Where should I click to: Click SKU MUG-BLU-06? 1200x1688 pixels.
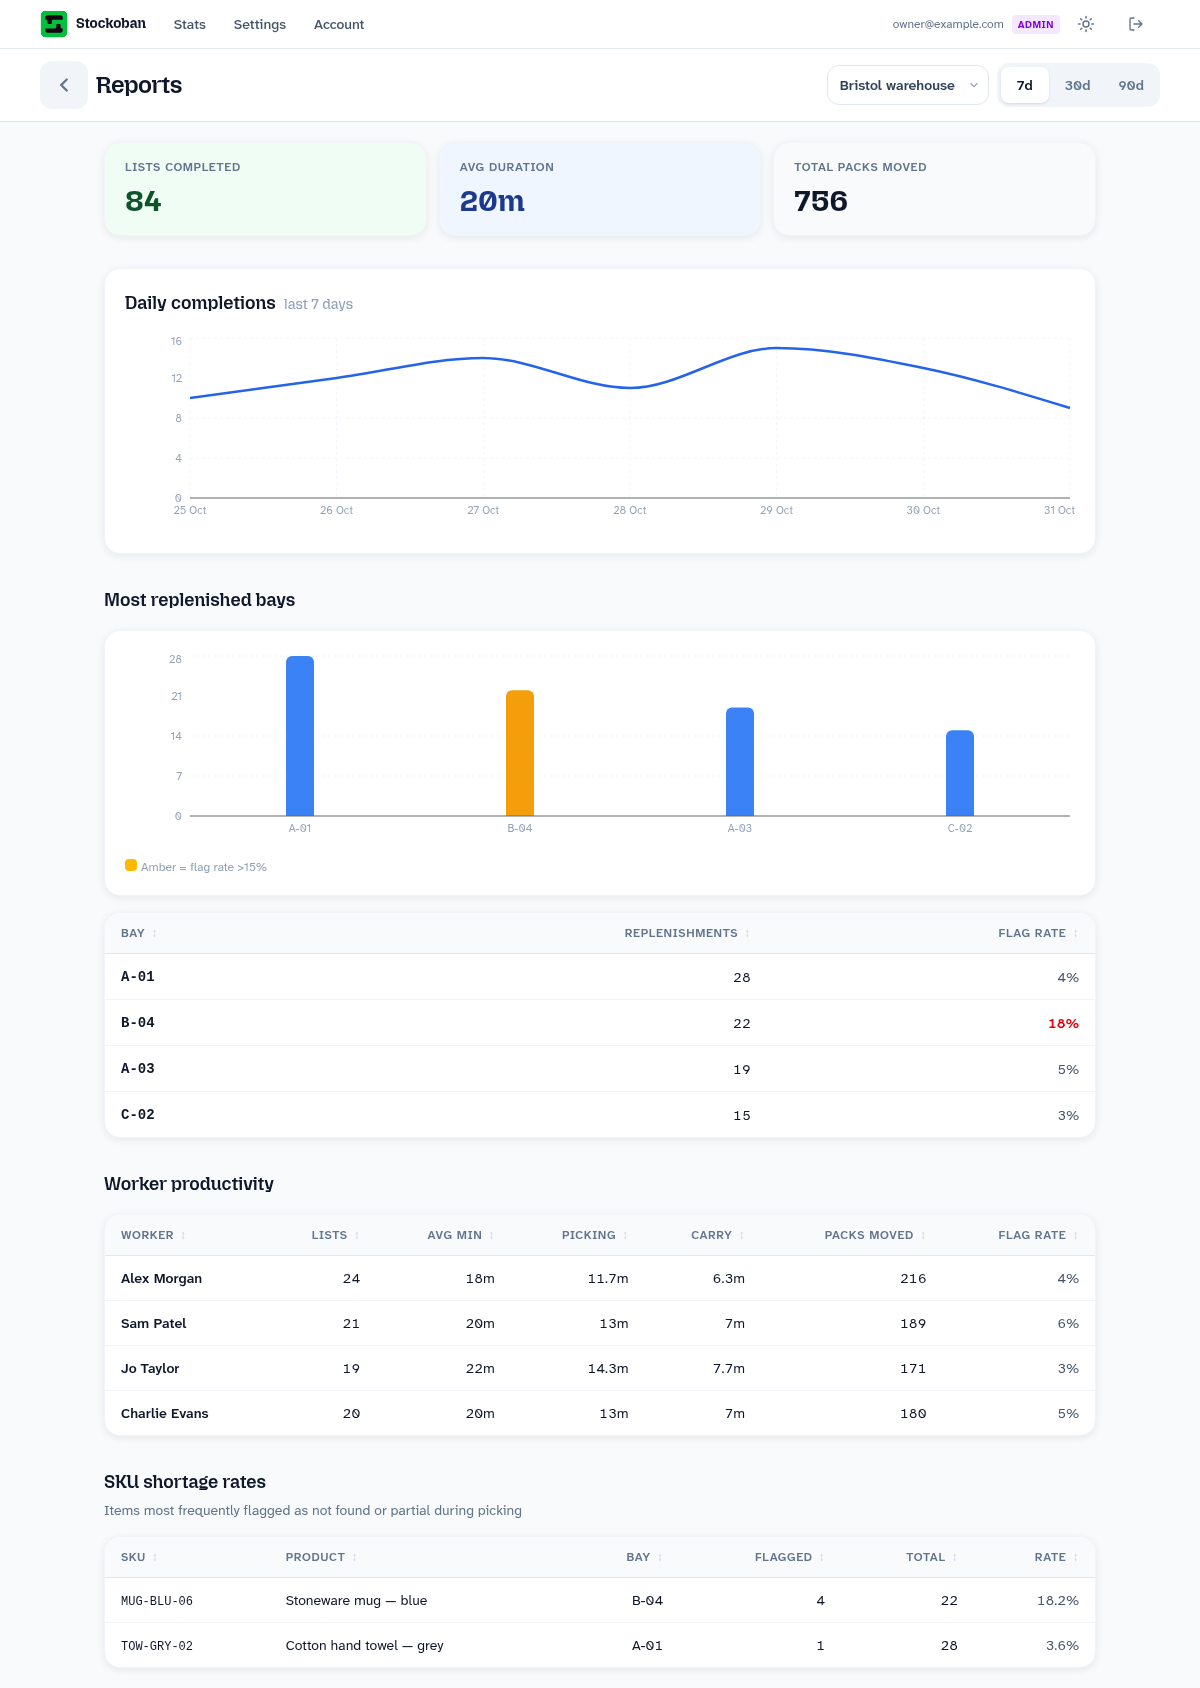coord(157,1601)
